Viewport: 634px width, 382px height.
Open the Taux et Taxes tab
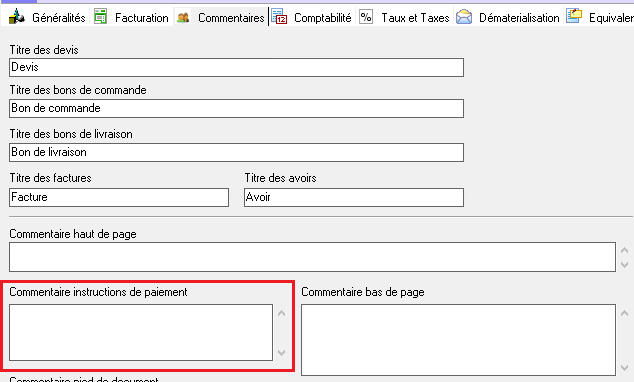point(415,18)
